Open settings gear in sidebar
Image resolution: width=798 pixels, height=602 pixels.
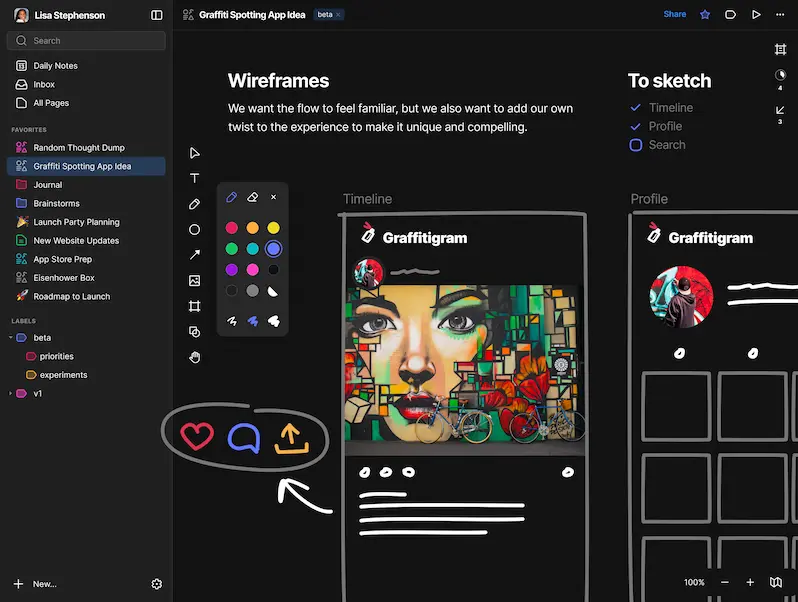pos(157,584)
